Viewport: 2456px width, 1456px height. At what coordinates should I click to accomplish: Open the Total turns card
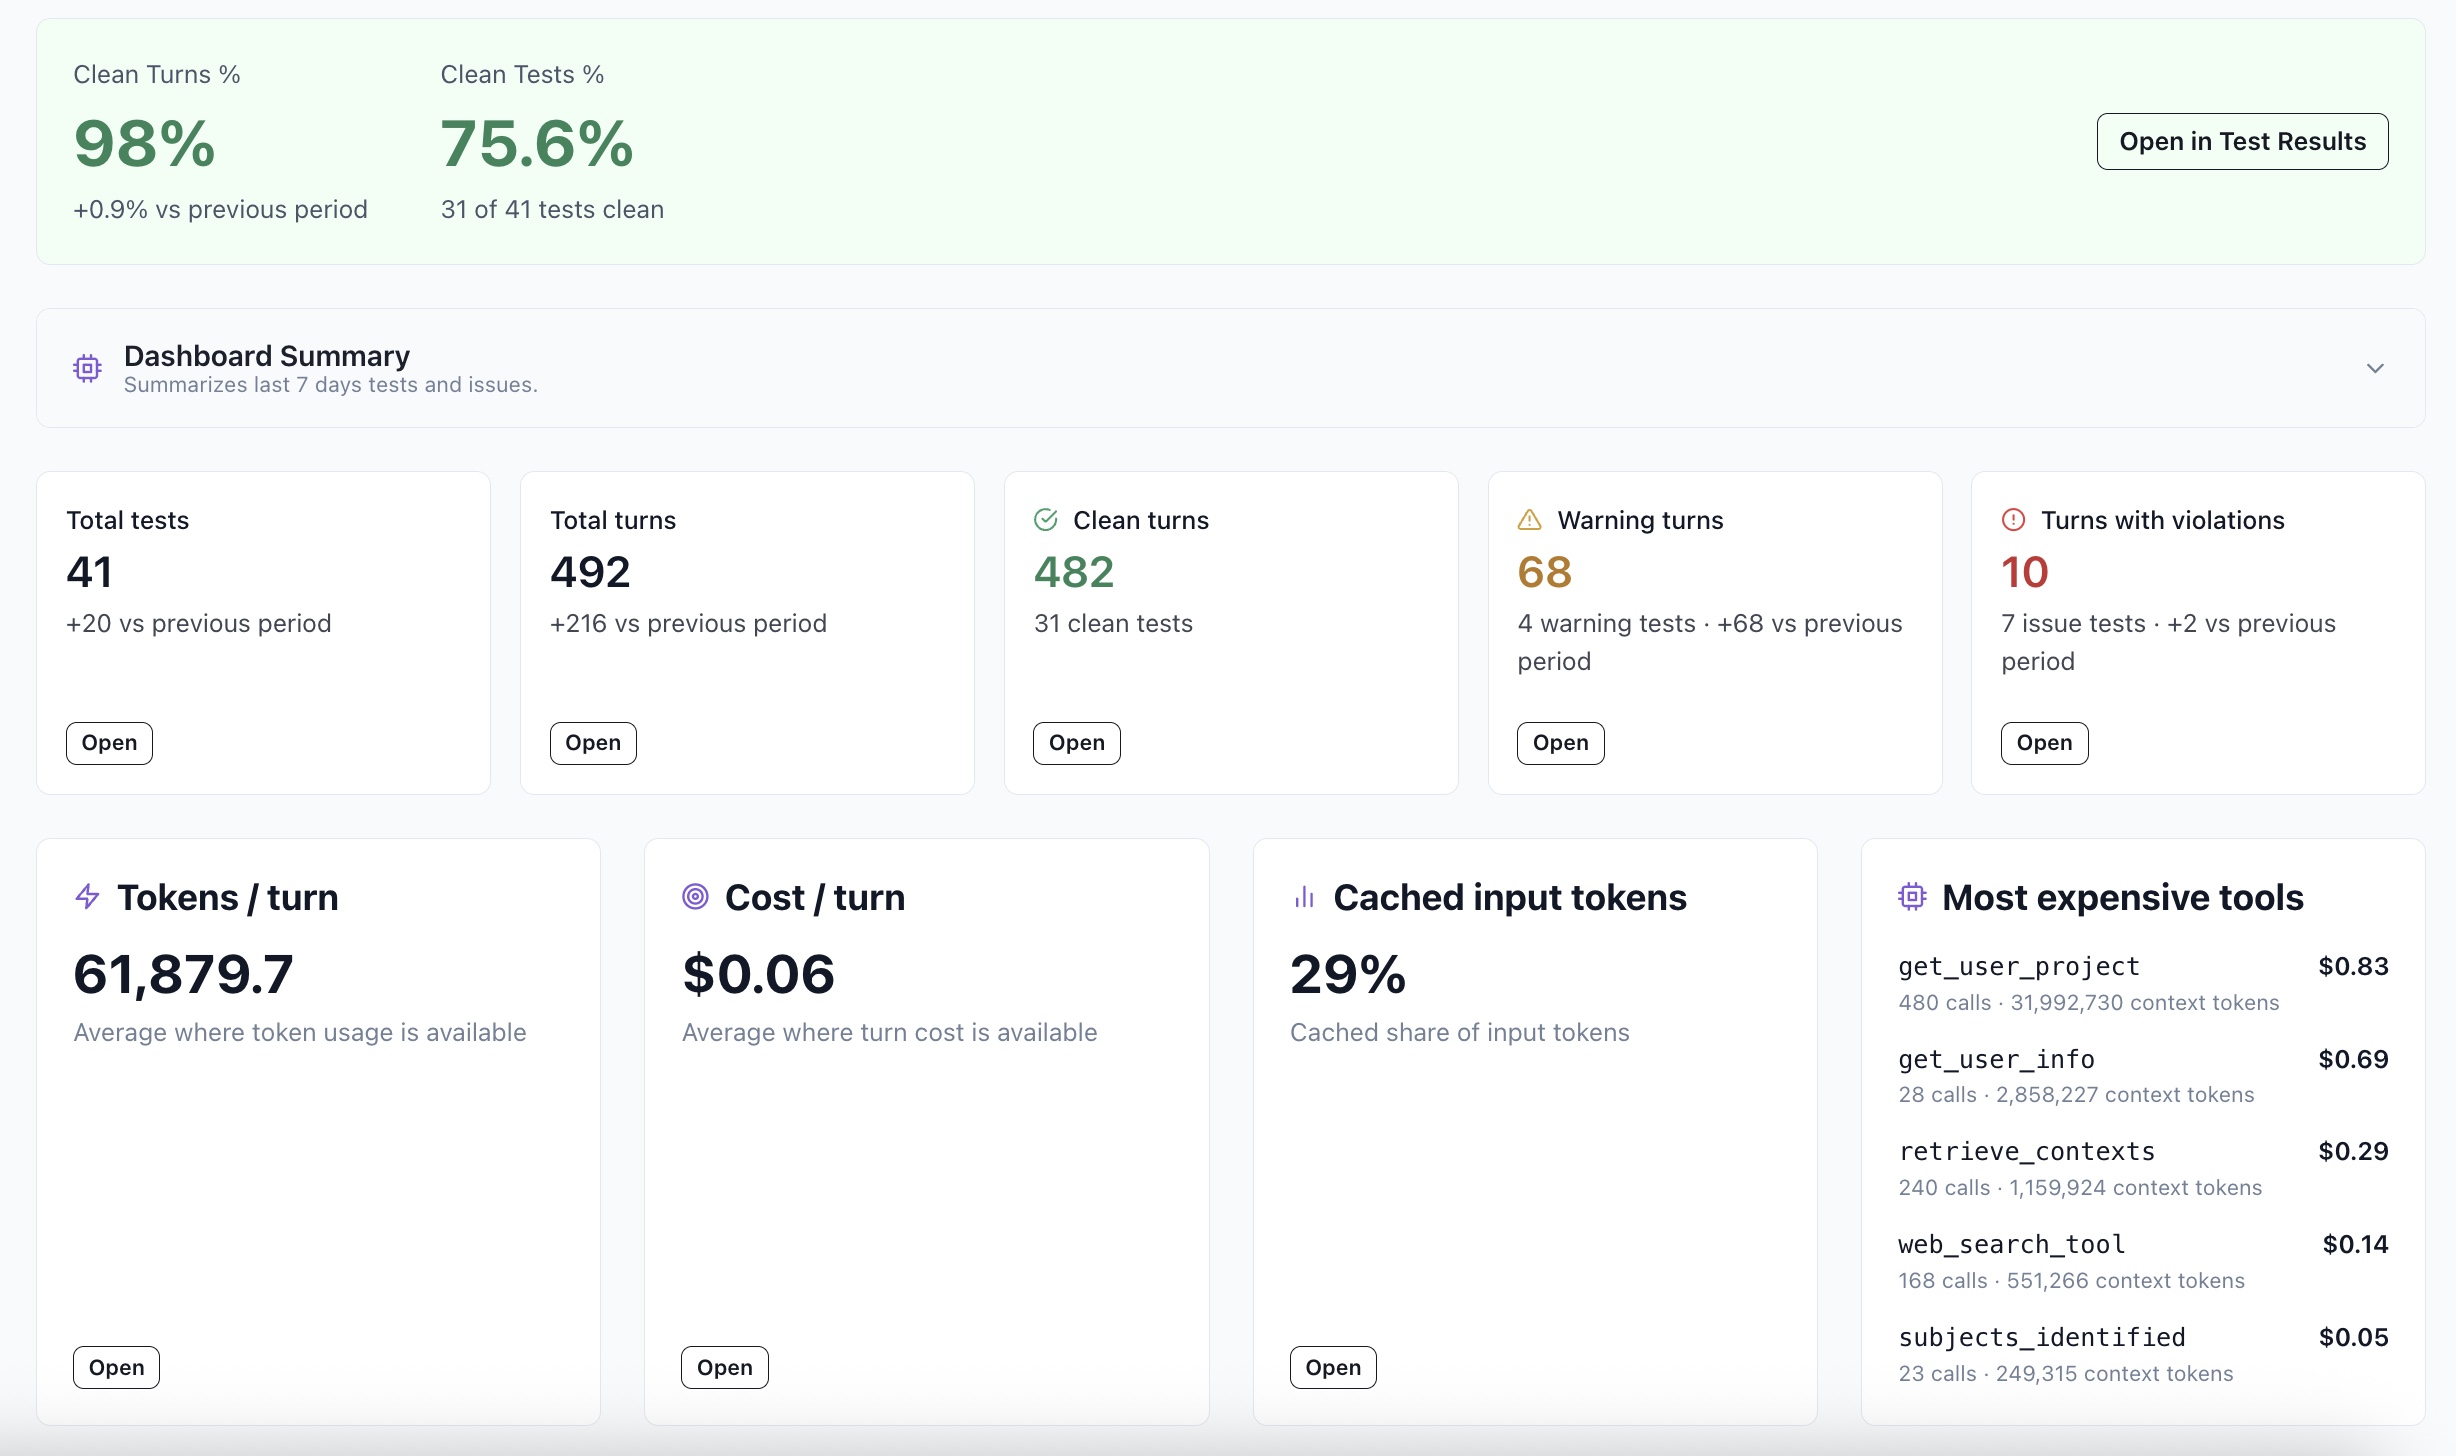(593, 743)
